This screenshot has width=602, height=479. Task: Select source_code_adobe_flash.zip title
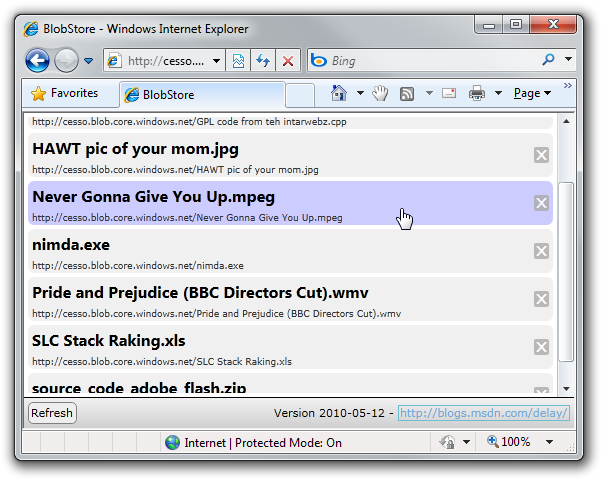pos(139,388)
